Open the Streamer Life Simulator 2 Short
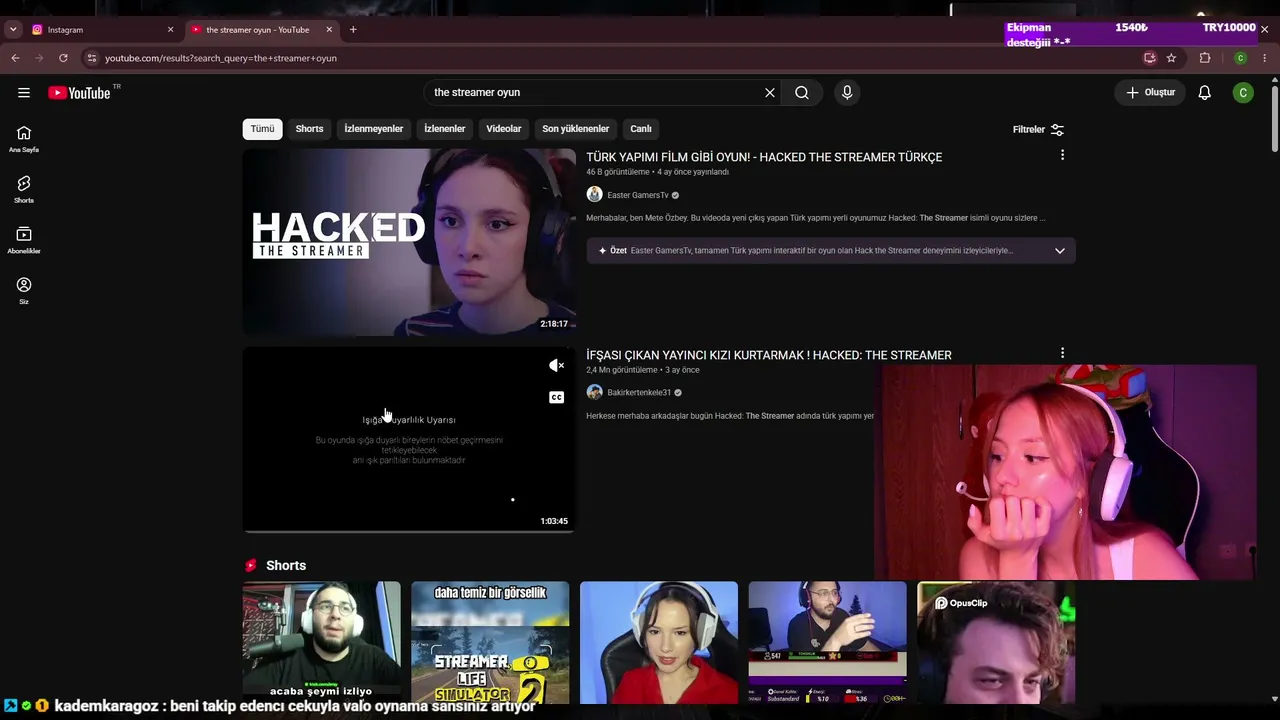The image size is (1280, 720). tap(490, 642)
